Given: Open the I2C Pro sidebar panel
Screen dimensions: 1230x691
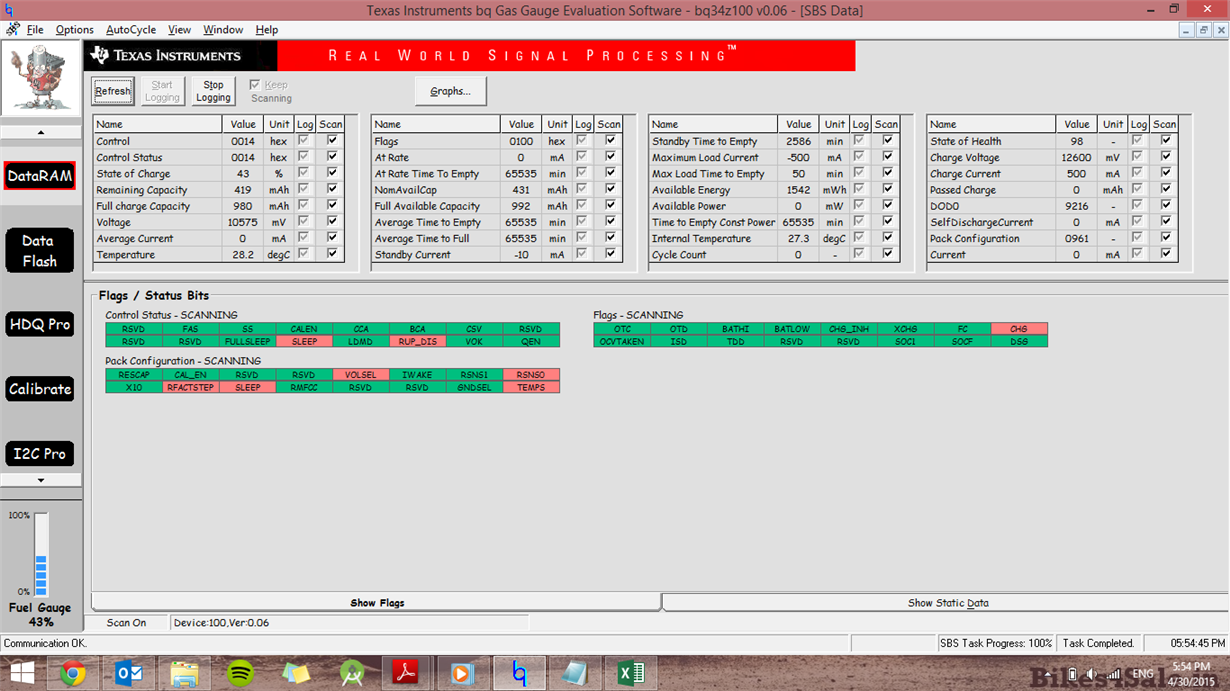Looking at the screenshot, I should point(40,454).
